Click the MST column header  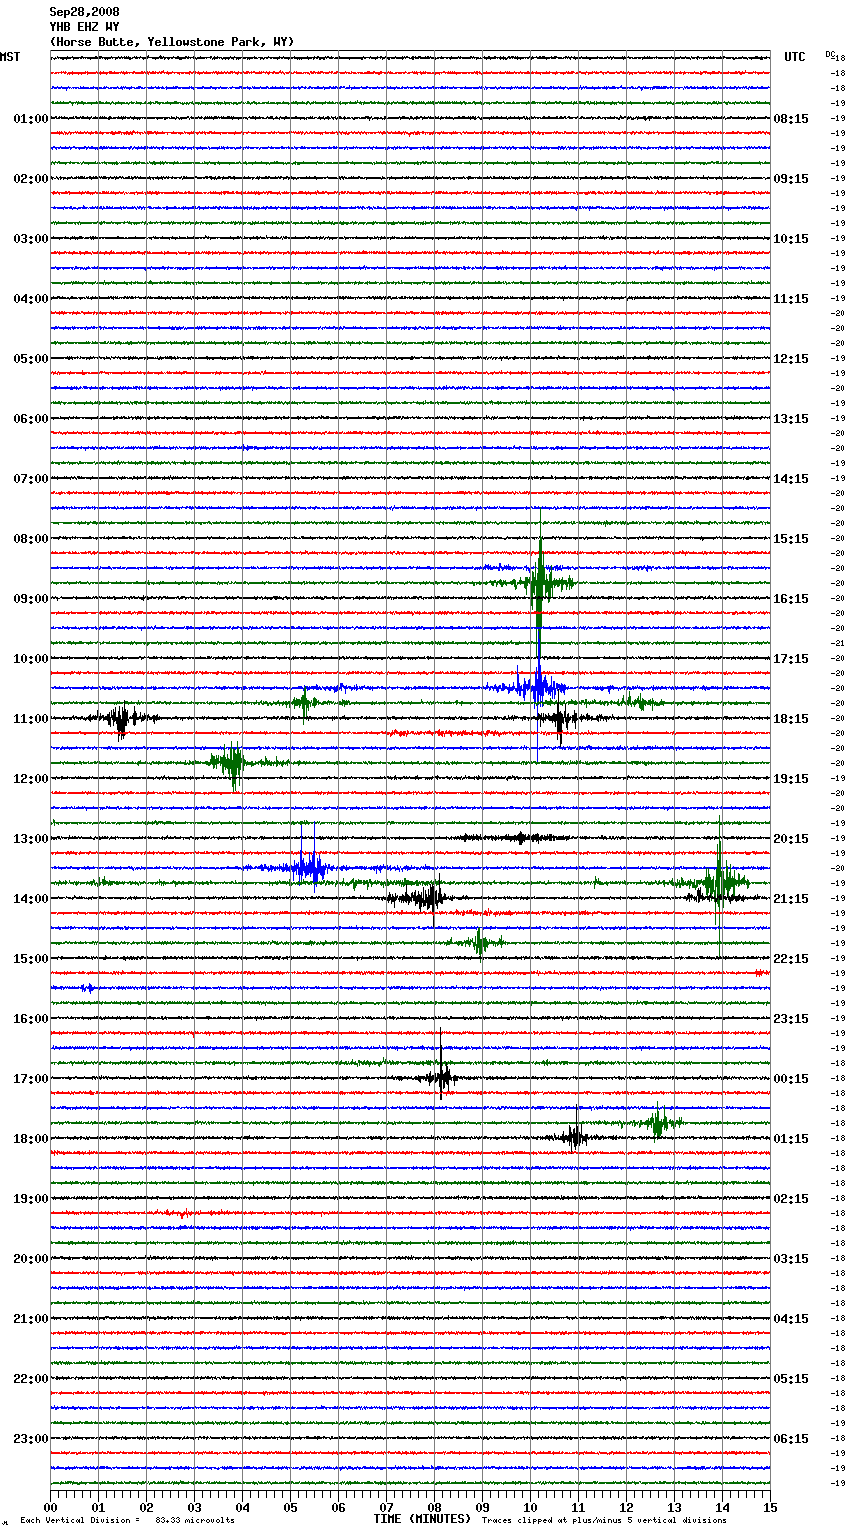[x=10, y=57]
